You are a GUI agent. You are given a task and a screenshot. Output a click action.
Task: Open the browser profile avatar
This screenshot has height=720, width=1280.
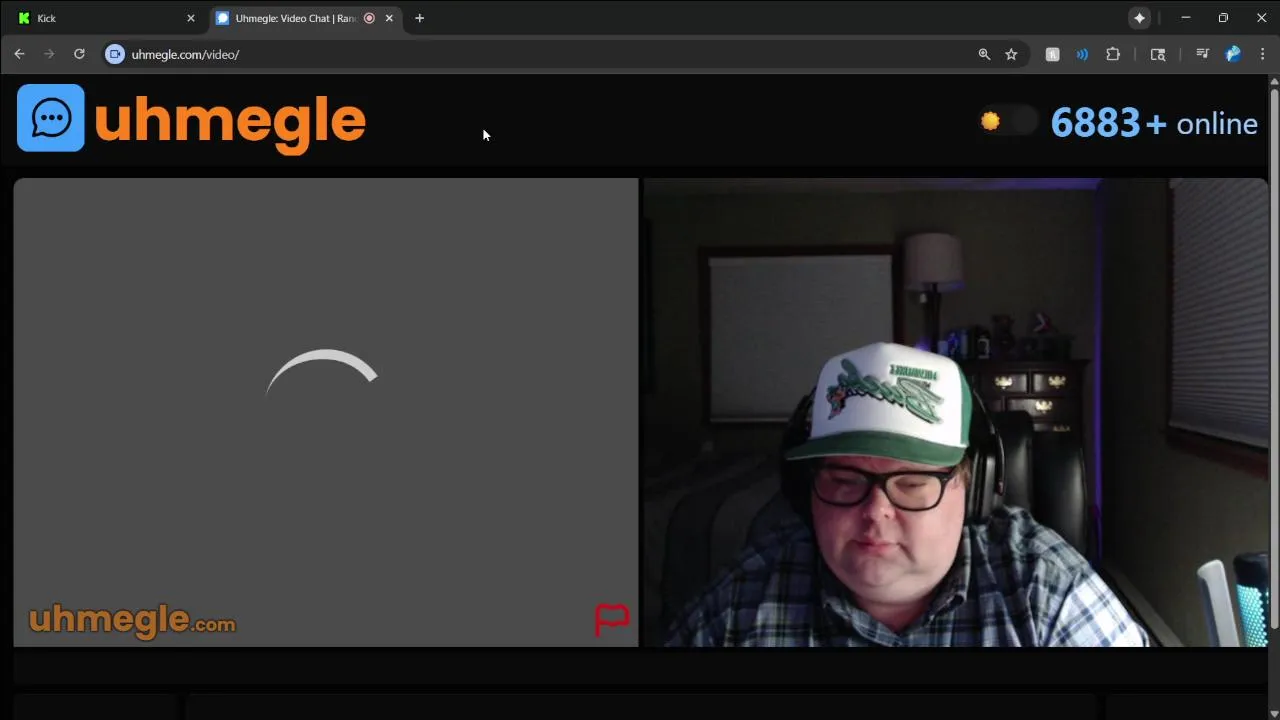(x=1233, y=54)
